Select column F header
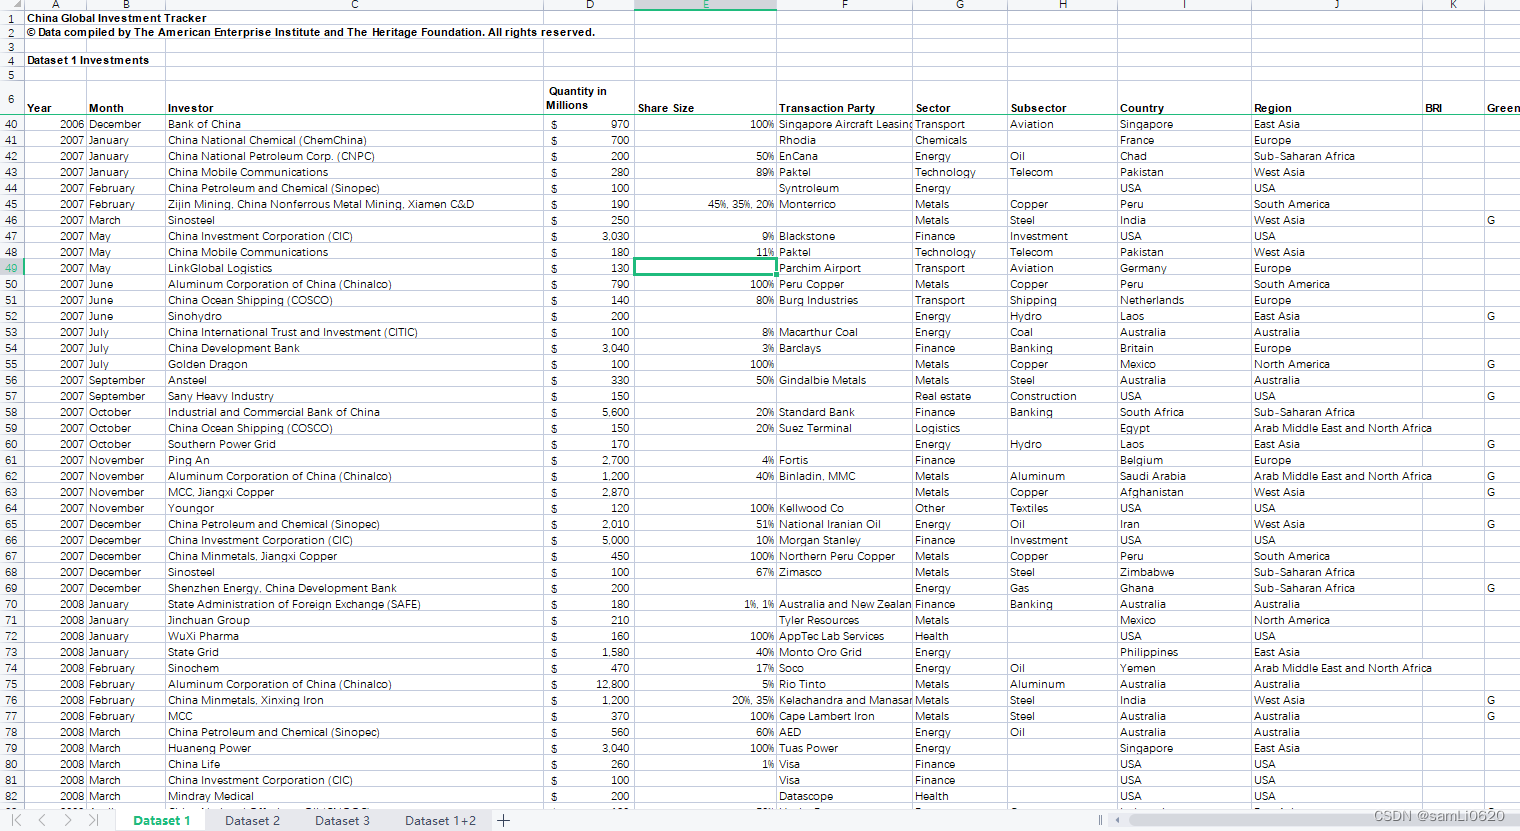Viewport: 1520px width, 831px height. pos(844,5)
